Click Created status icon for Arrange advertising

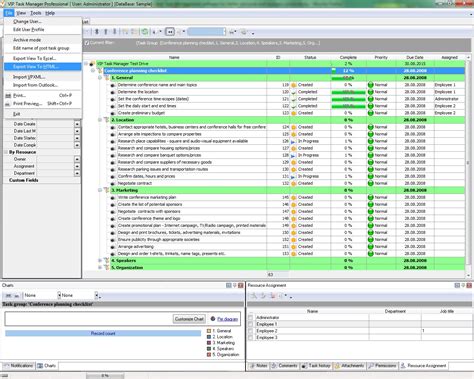[294, 247]
